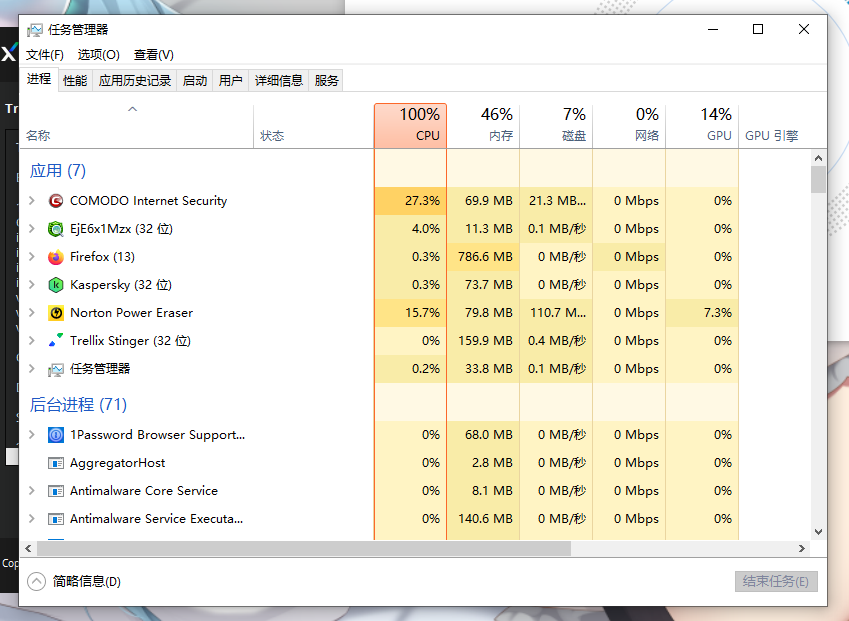Expand the Norton Power Eraser row
The width and height of the screenshot is (849, 621).
tap(32, 312)
